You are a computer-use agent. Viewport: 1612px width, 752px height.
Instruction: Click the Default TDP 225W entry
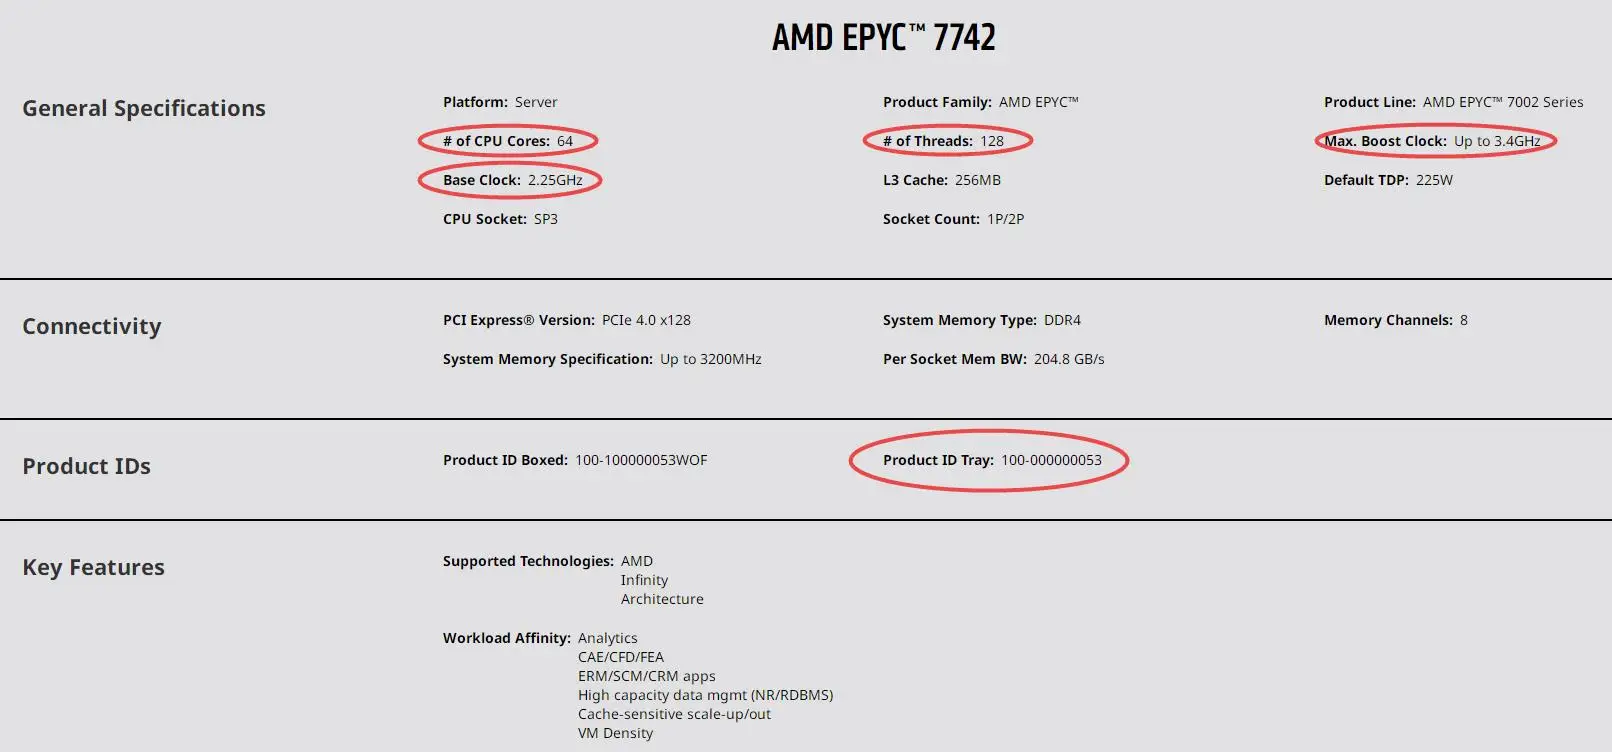click(1388, 180)
